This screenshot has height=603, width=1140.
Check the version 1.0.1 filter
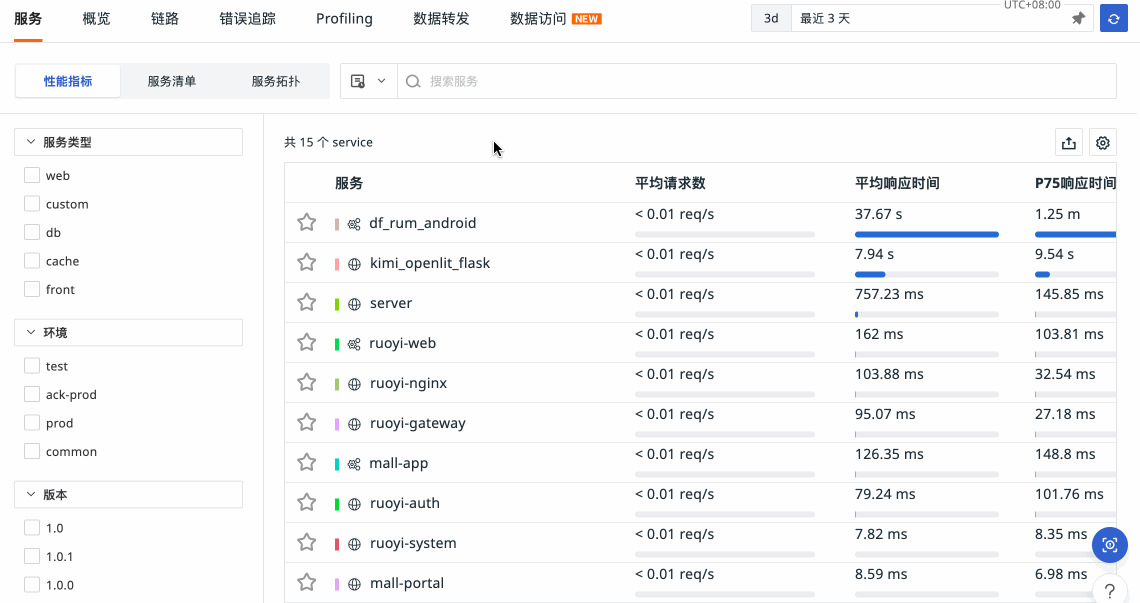32,556
